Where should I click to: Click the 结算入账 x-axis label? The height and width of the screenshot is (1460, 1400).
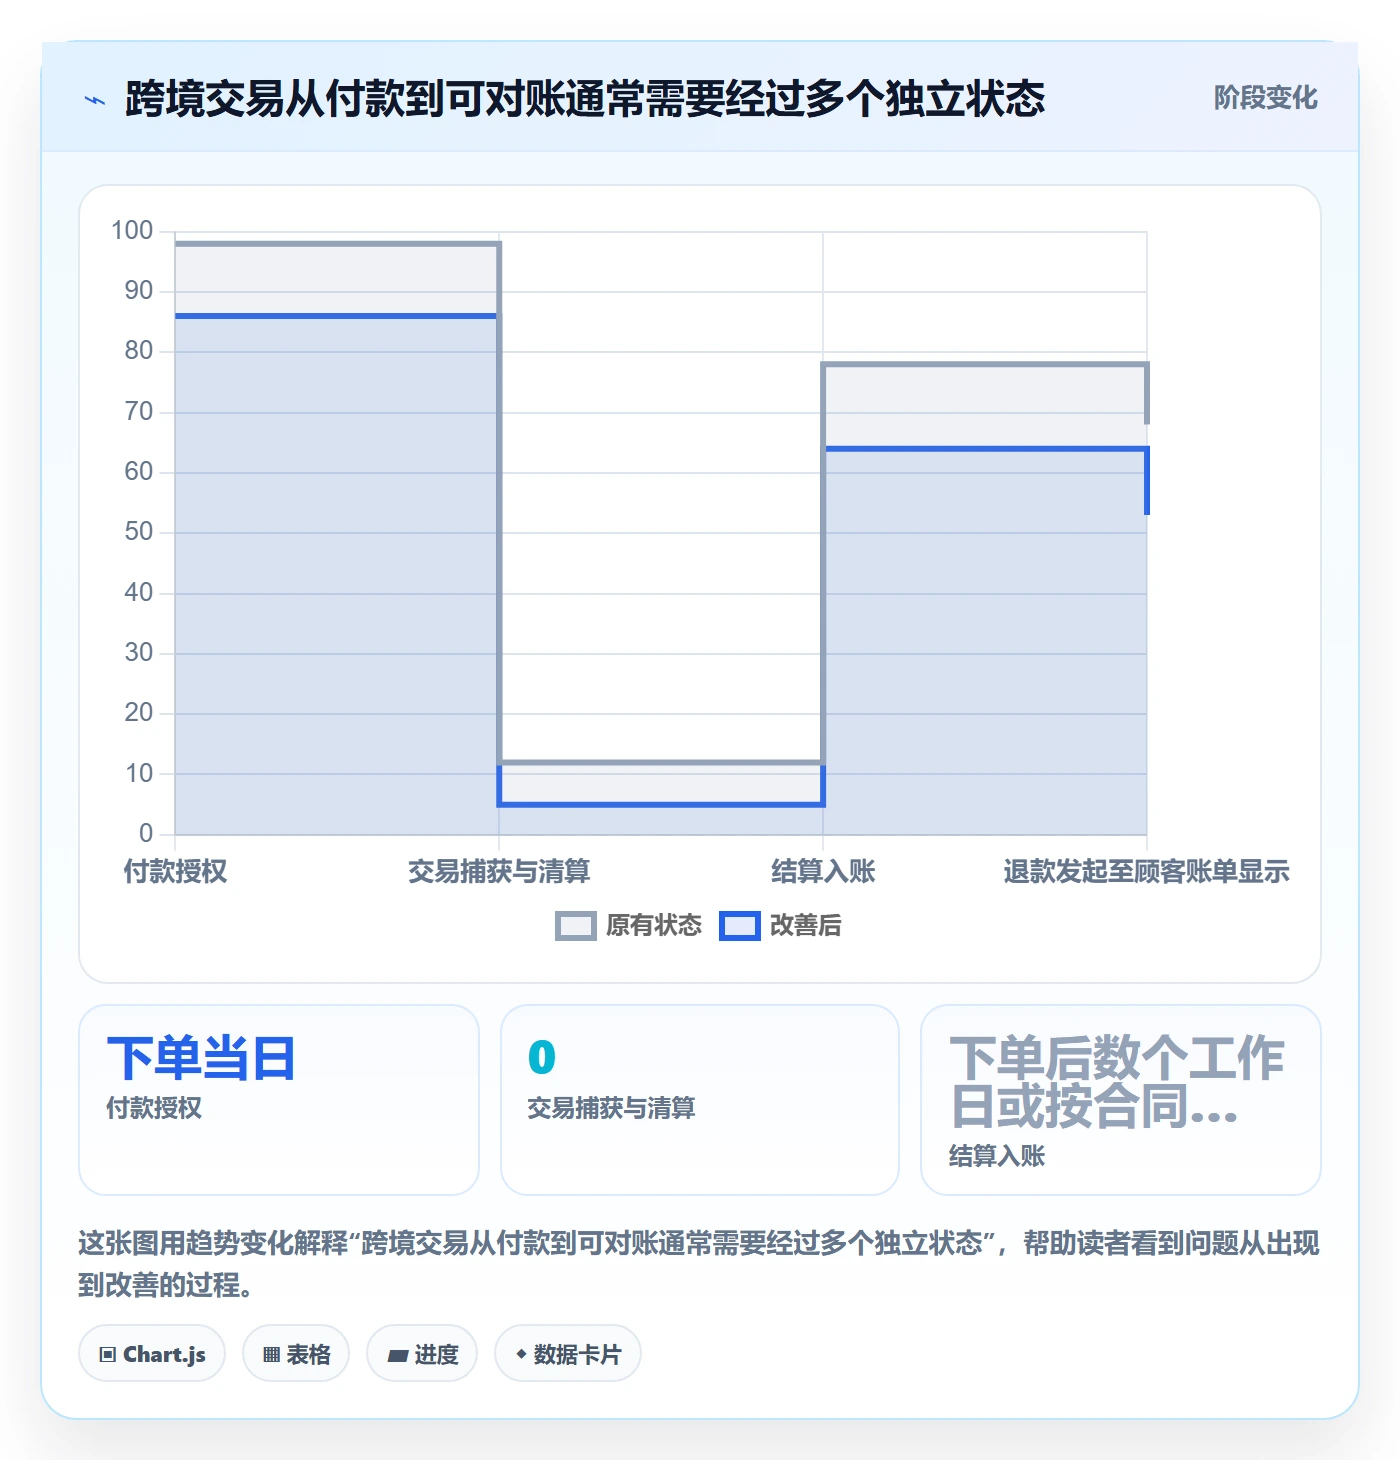click(823, 872)
